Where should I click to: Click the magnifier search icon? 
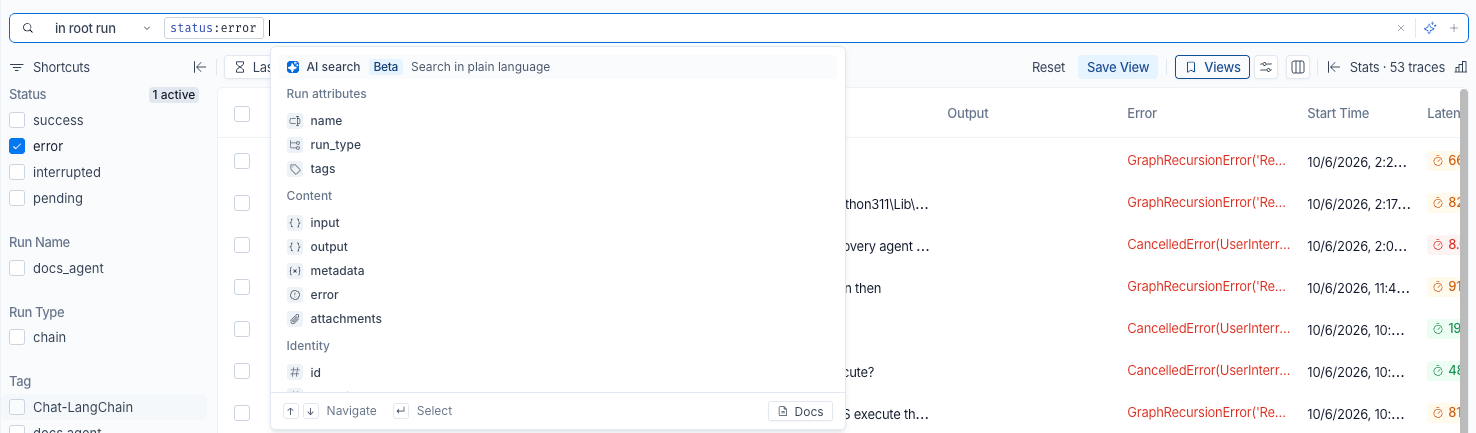pos(28,28)
